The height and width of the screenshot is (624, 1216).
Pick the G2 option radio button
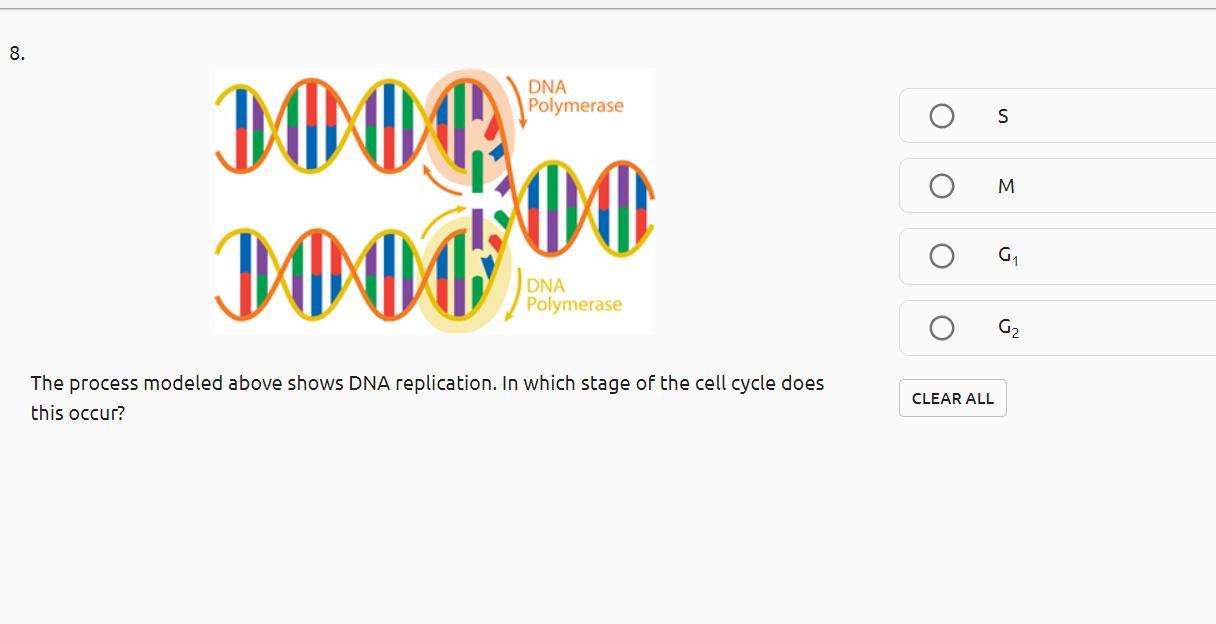coord(941,328)
